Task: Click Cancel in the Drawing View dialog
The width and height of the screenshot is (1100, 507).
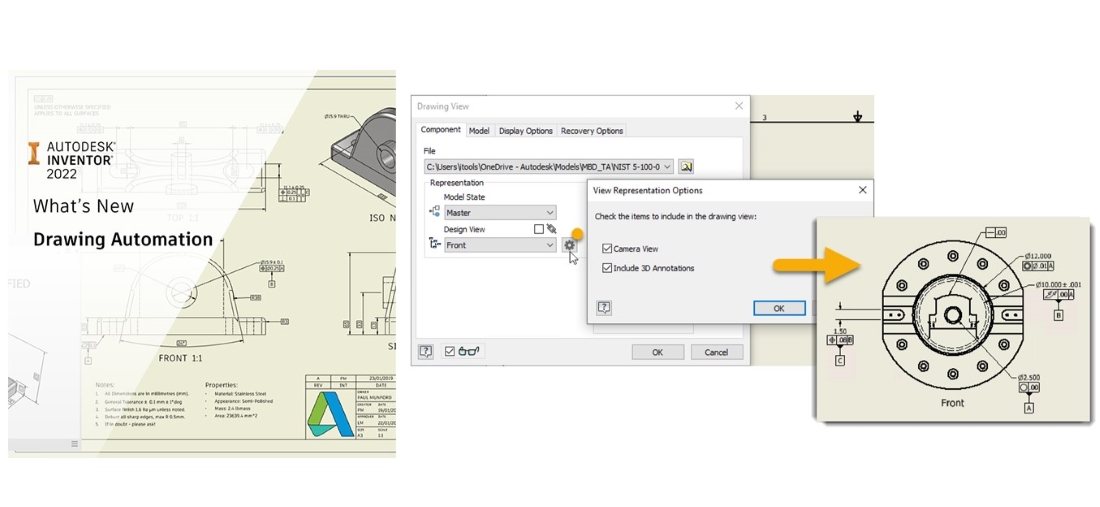Action: [x=716, y=352]
